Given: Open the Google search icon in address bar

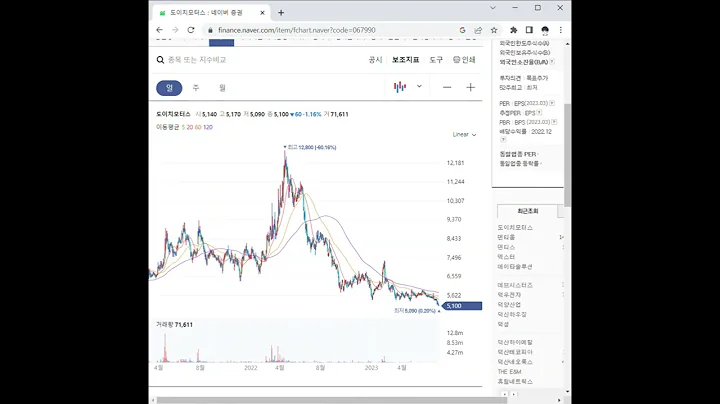Looking at the screenshot, I should [462, 30].
